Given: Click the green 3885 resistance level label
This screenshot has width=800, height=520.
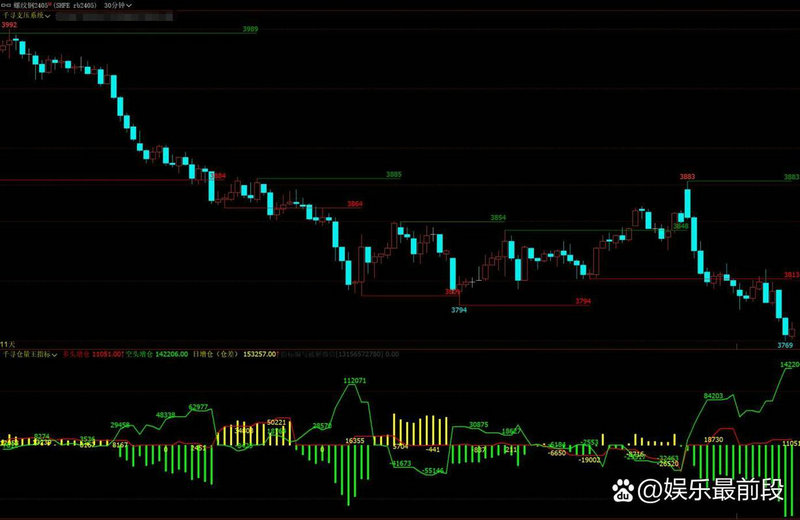Looking at the screenshot, I should 393,175.
